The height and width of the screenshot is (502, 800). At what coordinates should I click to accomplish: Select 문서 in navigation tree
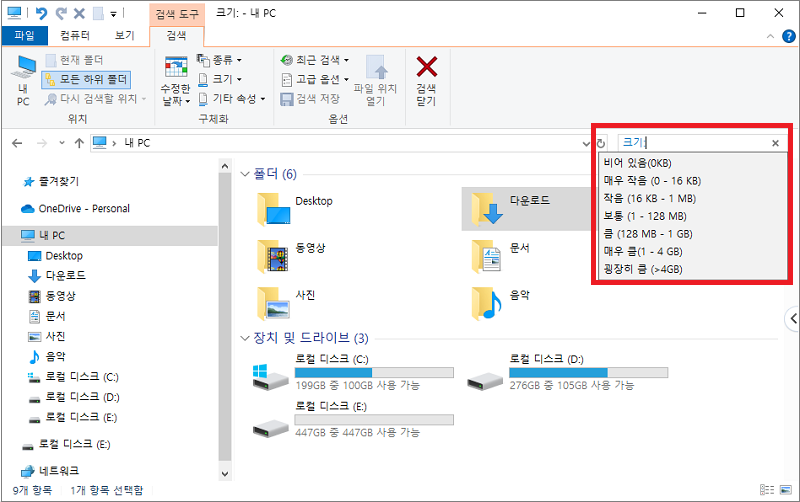click(x=47, y=316)
